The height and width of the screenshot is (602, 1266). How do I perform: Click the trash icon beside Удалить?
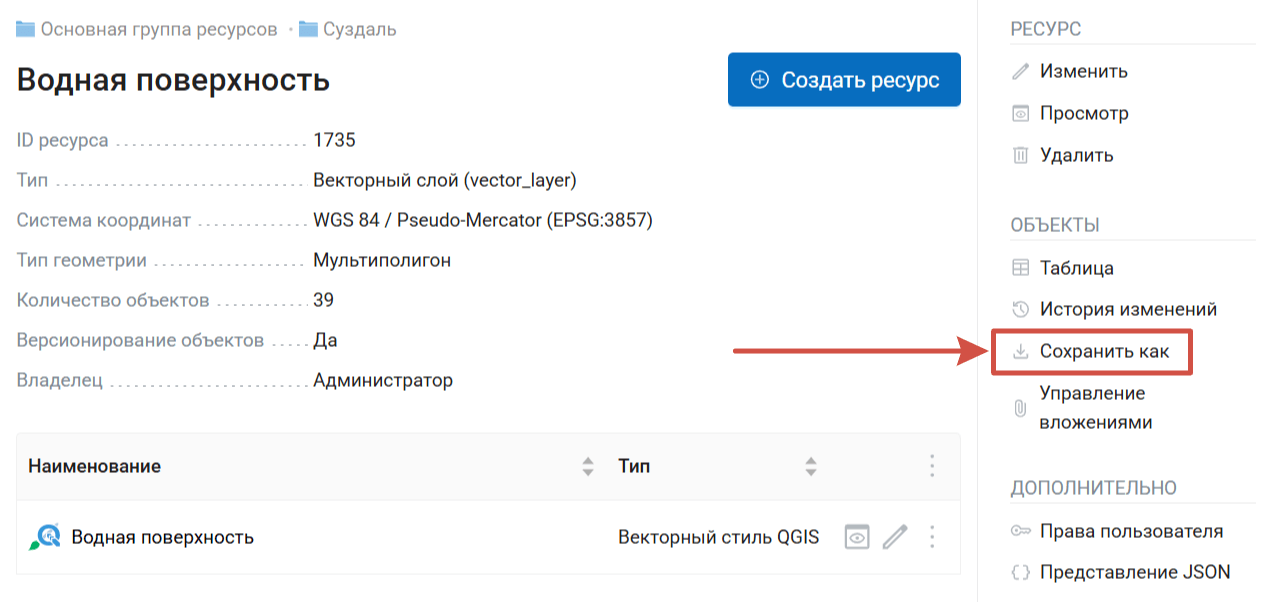(1020, 156)
